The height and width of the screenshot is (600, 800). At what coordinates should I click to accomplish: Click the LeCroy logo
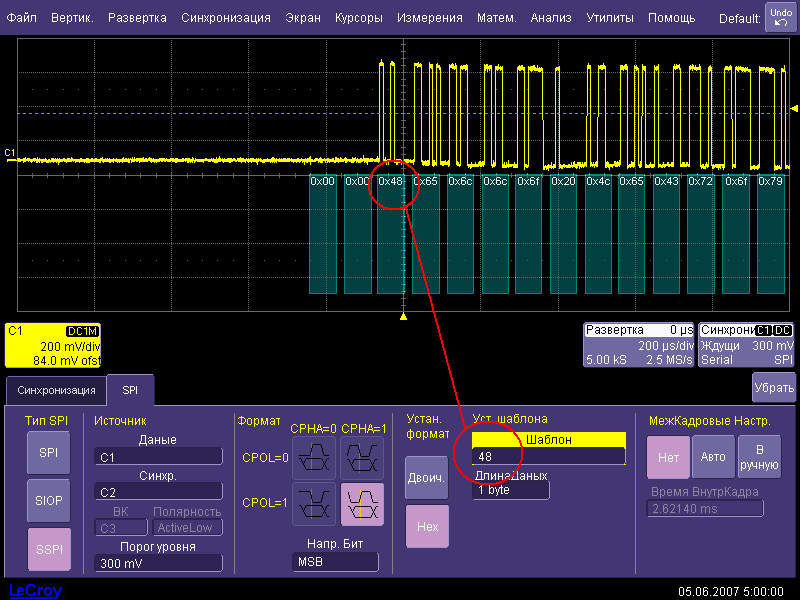pyautogui.click(x=35, y=590)
